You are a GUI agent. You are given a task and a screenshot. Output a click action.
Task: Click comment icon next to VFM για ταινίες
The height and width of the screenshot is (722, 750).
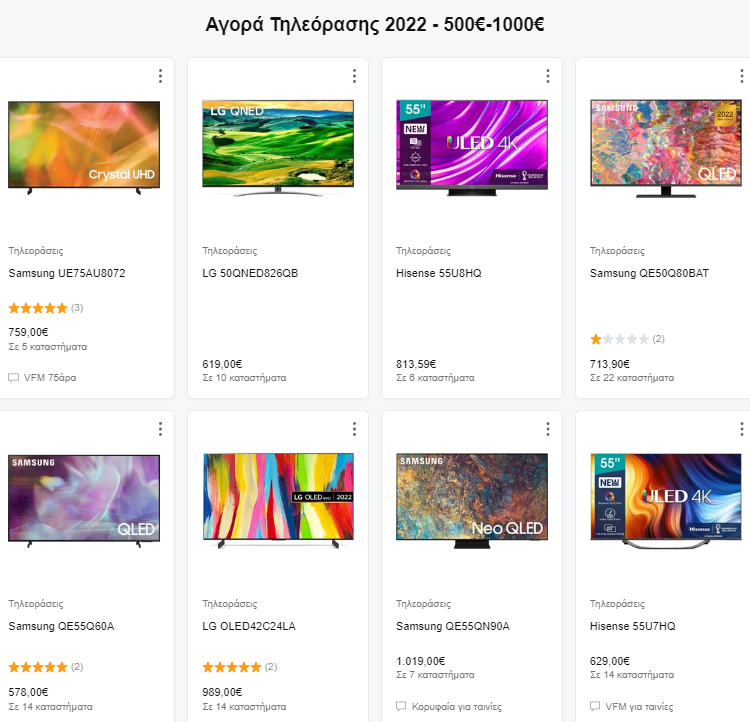coord(595,706)
